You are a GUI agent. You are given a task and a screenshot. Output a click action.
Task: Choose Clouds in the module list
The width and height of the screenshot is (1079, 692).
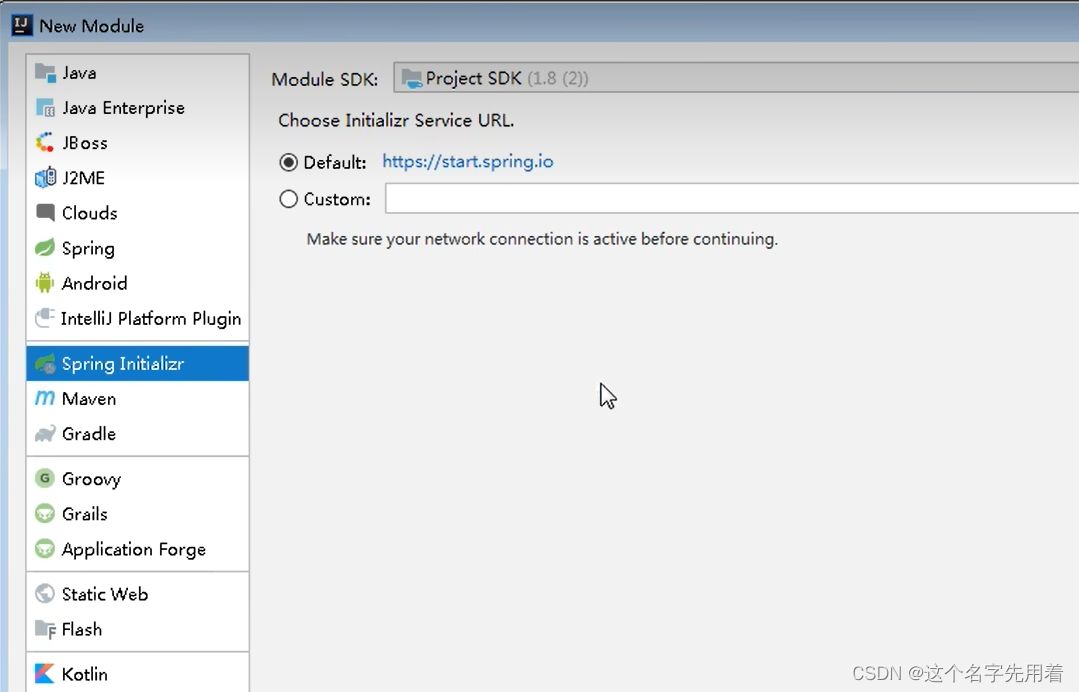(89, 213)
